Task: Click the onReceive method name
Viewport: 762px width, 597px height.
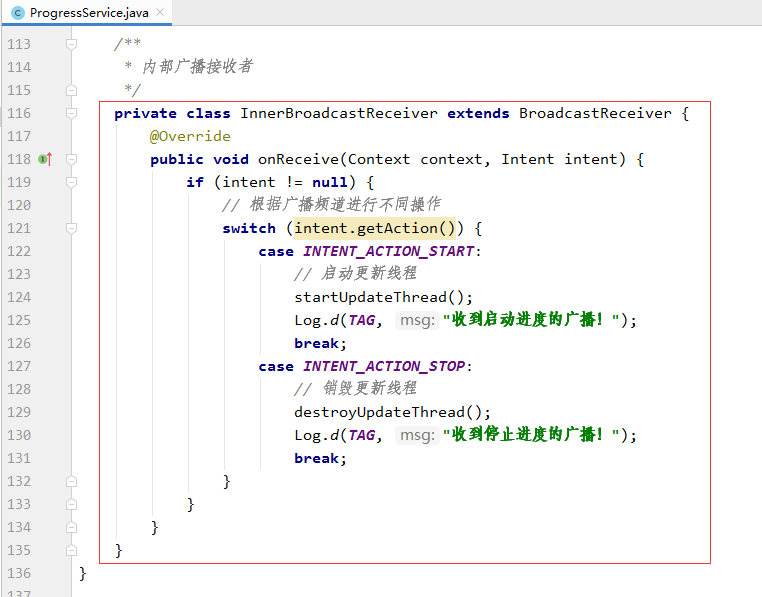Action: point(298,159)
